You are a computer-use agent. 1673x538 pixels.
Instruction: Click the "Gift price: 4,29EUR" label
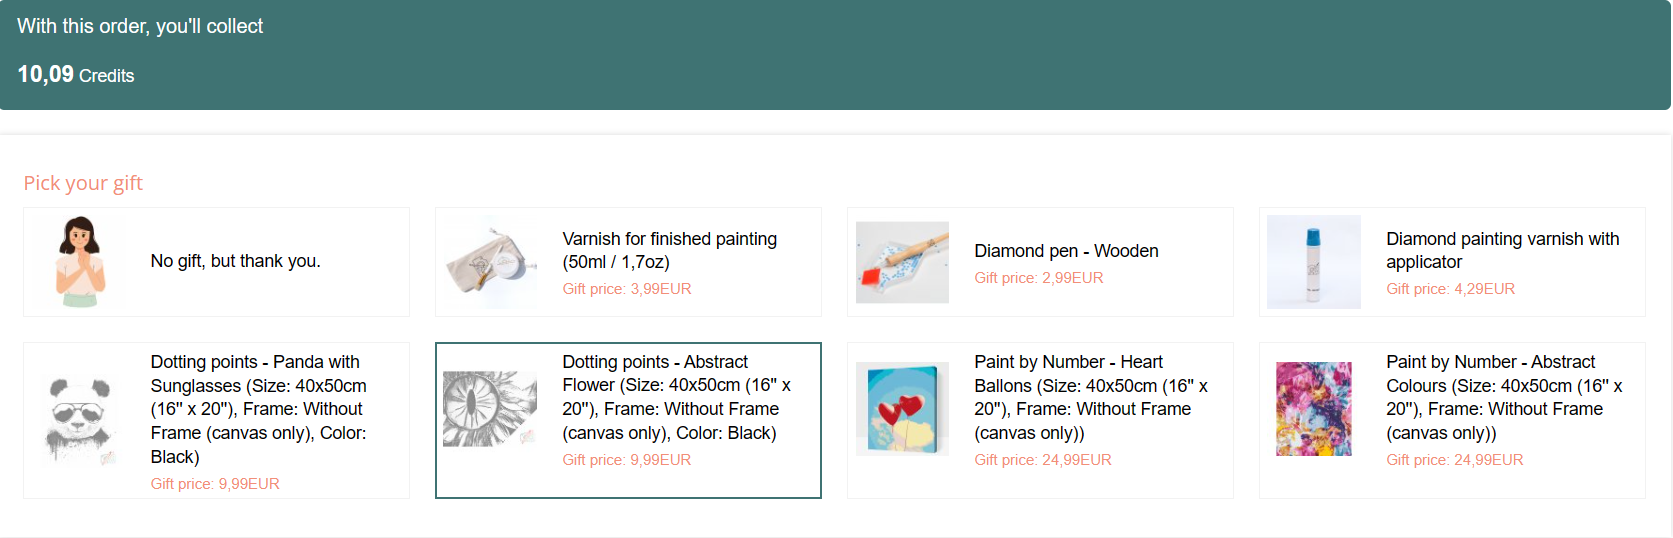[x=1450, y=289]
